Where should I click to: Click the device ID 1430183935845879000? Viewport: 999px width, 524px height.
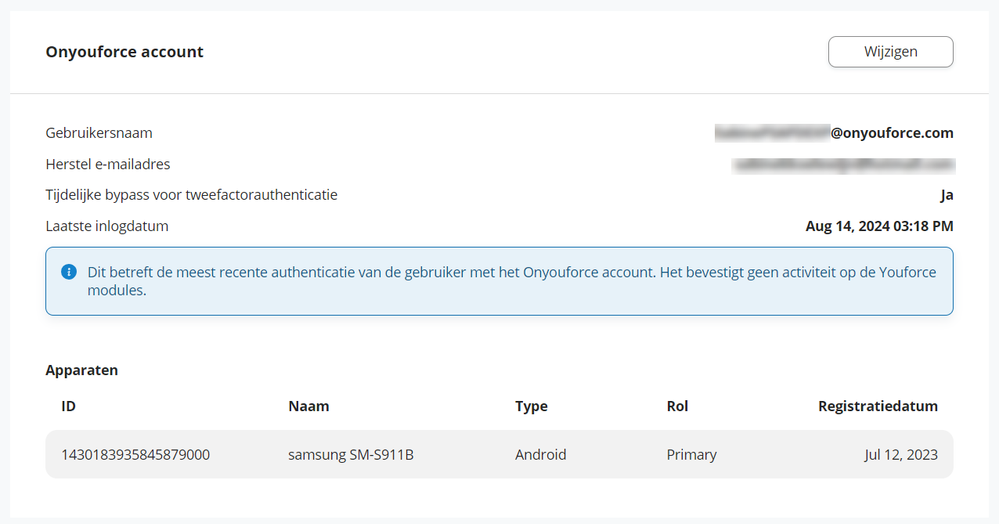pos(135,455)
